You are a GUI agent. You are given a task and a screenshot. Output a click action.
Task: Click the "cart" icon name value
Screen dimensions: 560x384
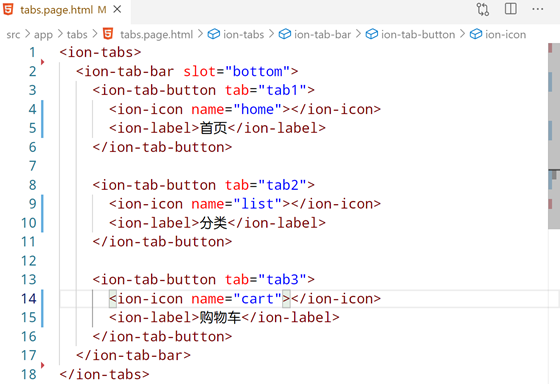[258, 299]
